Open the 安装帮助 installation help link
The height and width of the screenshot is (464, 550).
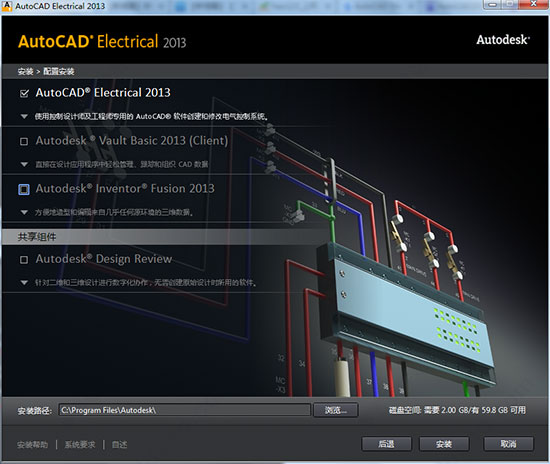pyautogui.click(x=32, y=445)
